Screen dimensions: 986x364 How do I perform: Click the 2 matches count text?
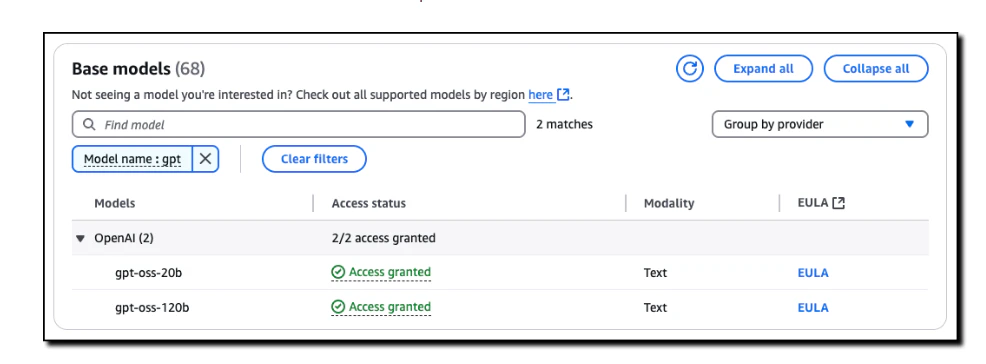coord(564,124)
